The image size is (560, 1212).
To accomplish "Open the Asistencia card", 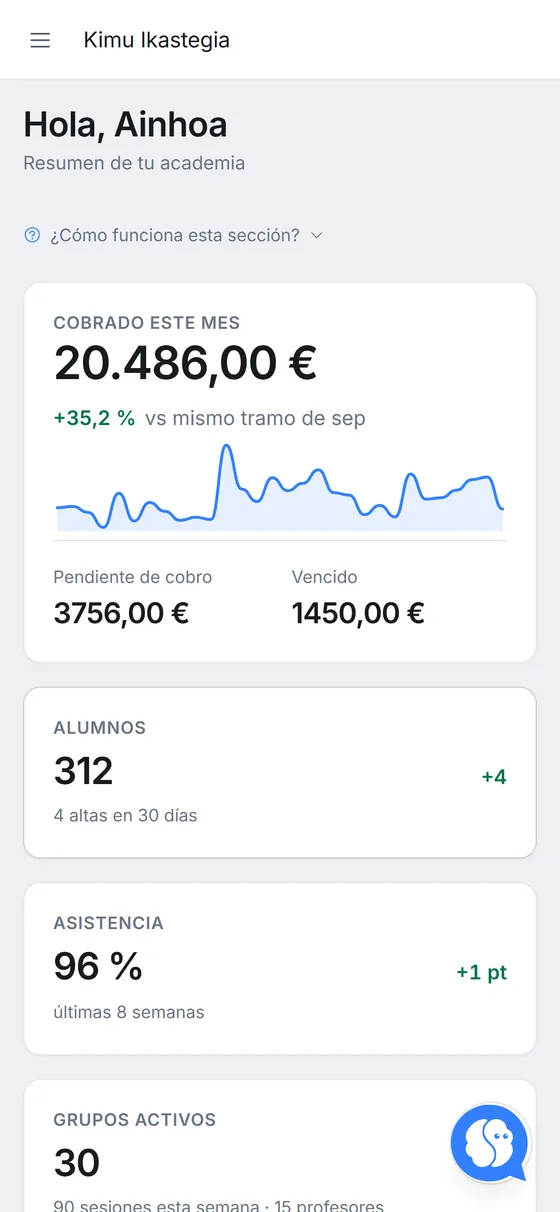I will [280, 968].
